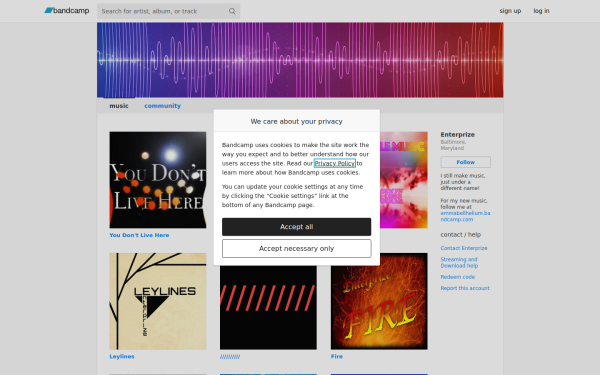This screenshot has height=375, width=600.
Task: Open the red slashes album cover
Action: (x=268, y=307)
